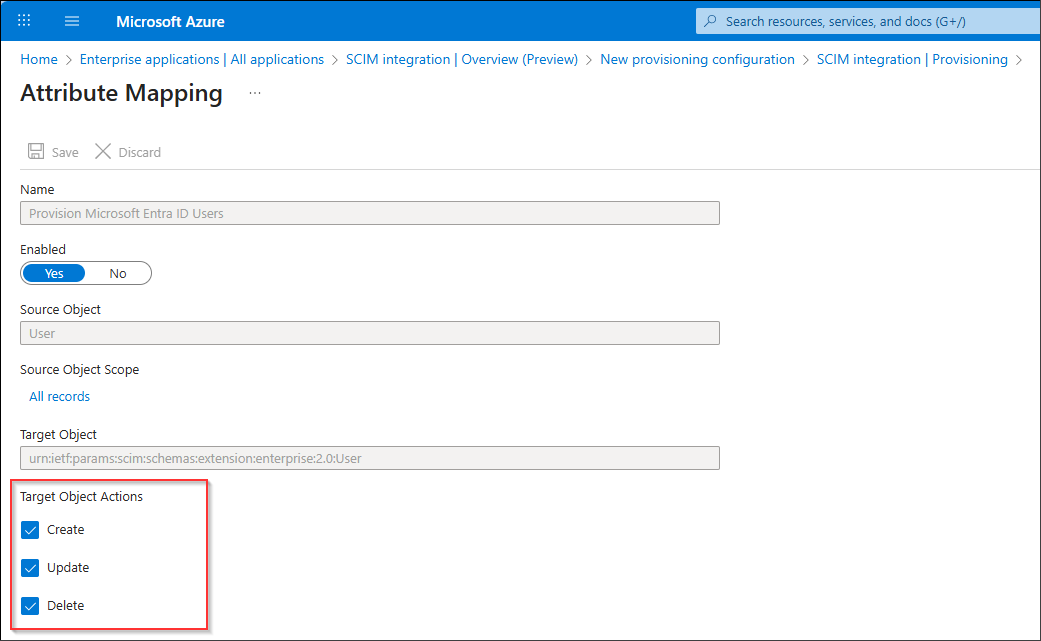Click the All records scope link
1041x641 pixels.
pos(59,396)
